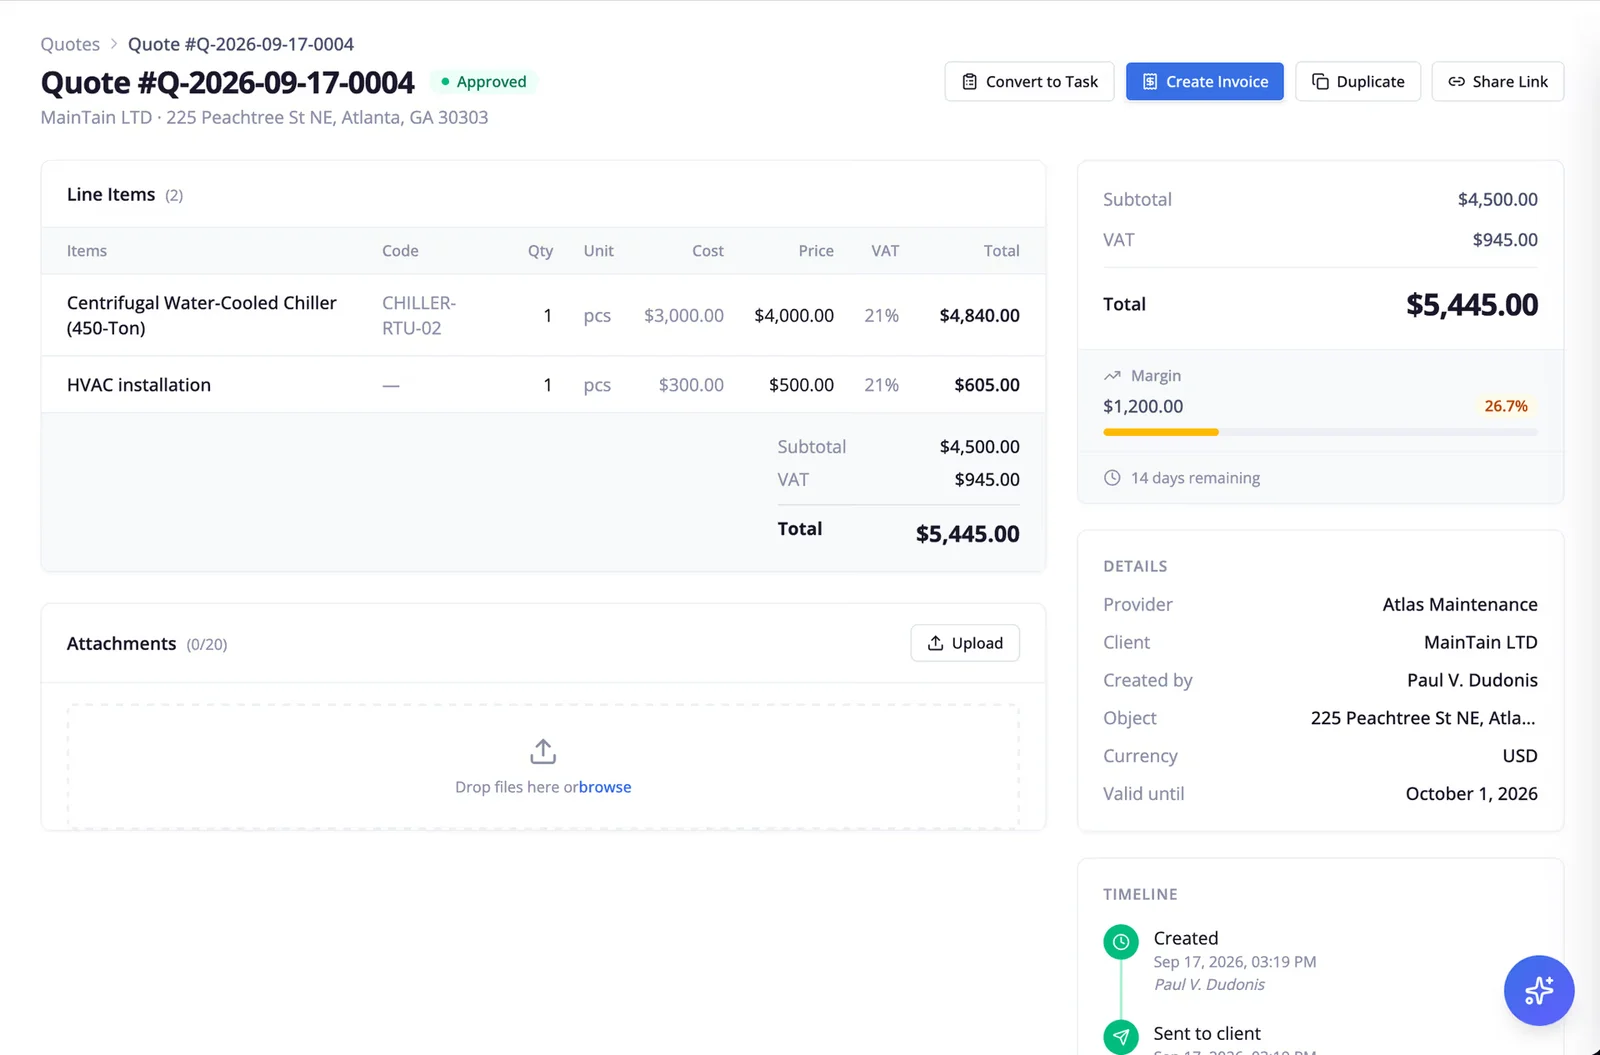Viewport: 1600px width, 1055px height.
Task: Click the browse link in drop zone
Action: (x=605, y=787)
